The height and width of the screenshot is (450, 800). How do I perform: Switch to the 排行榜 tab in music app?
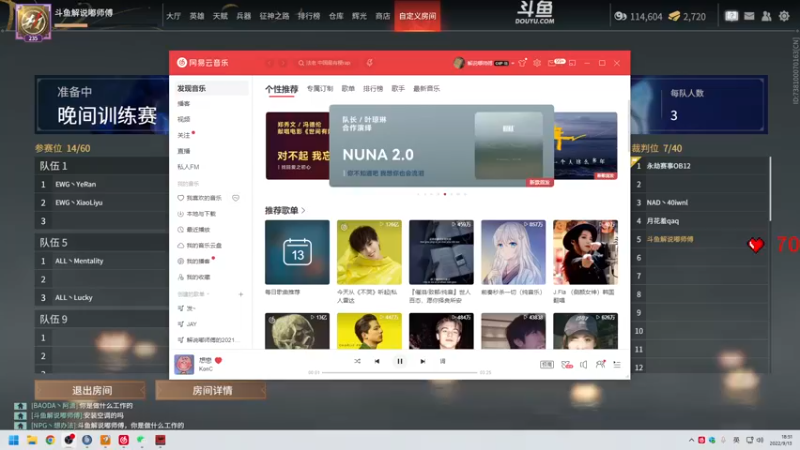point(373,89)
